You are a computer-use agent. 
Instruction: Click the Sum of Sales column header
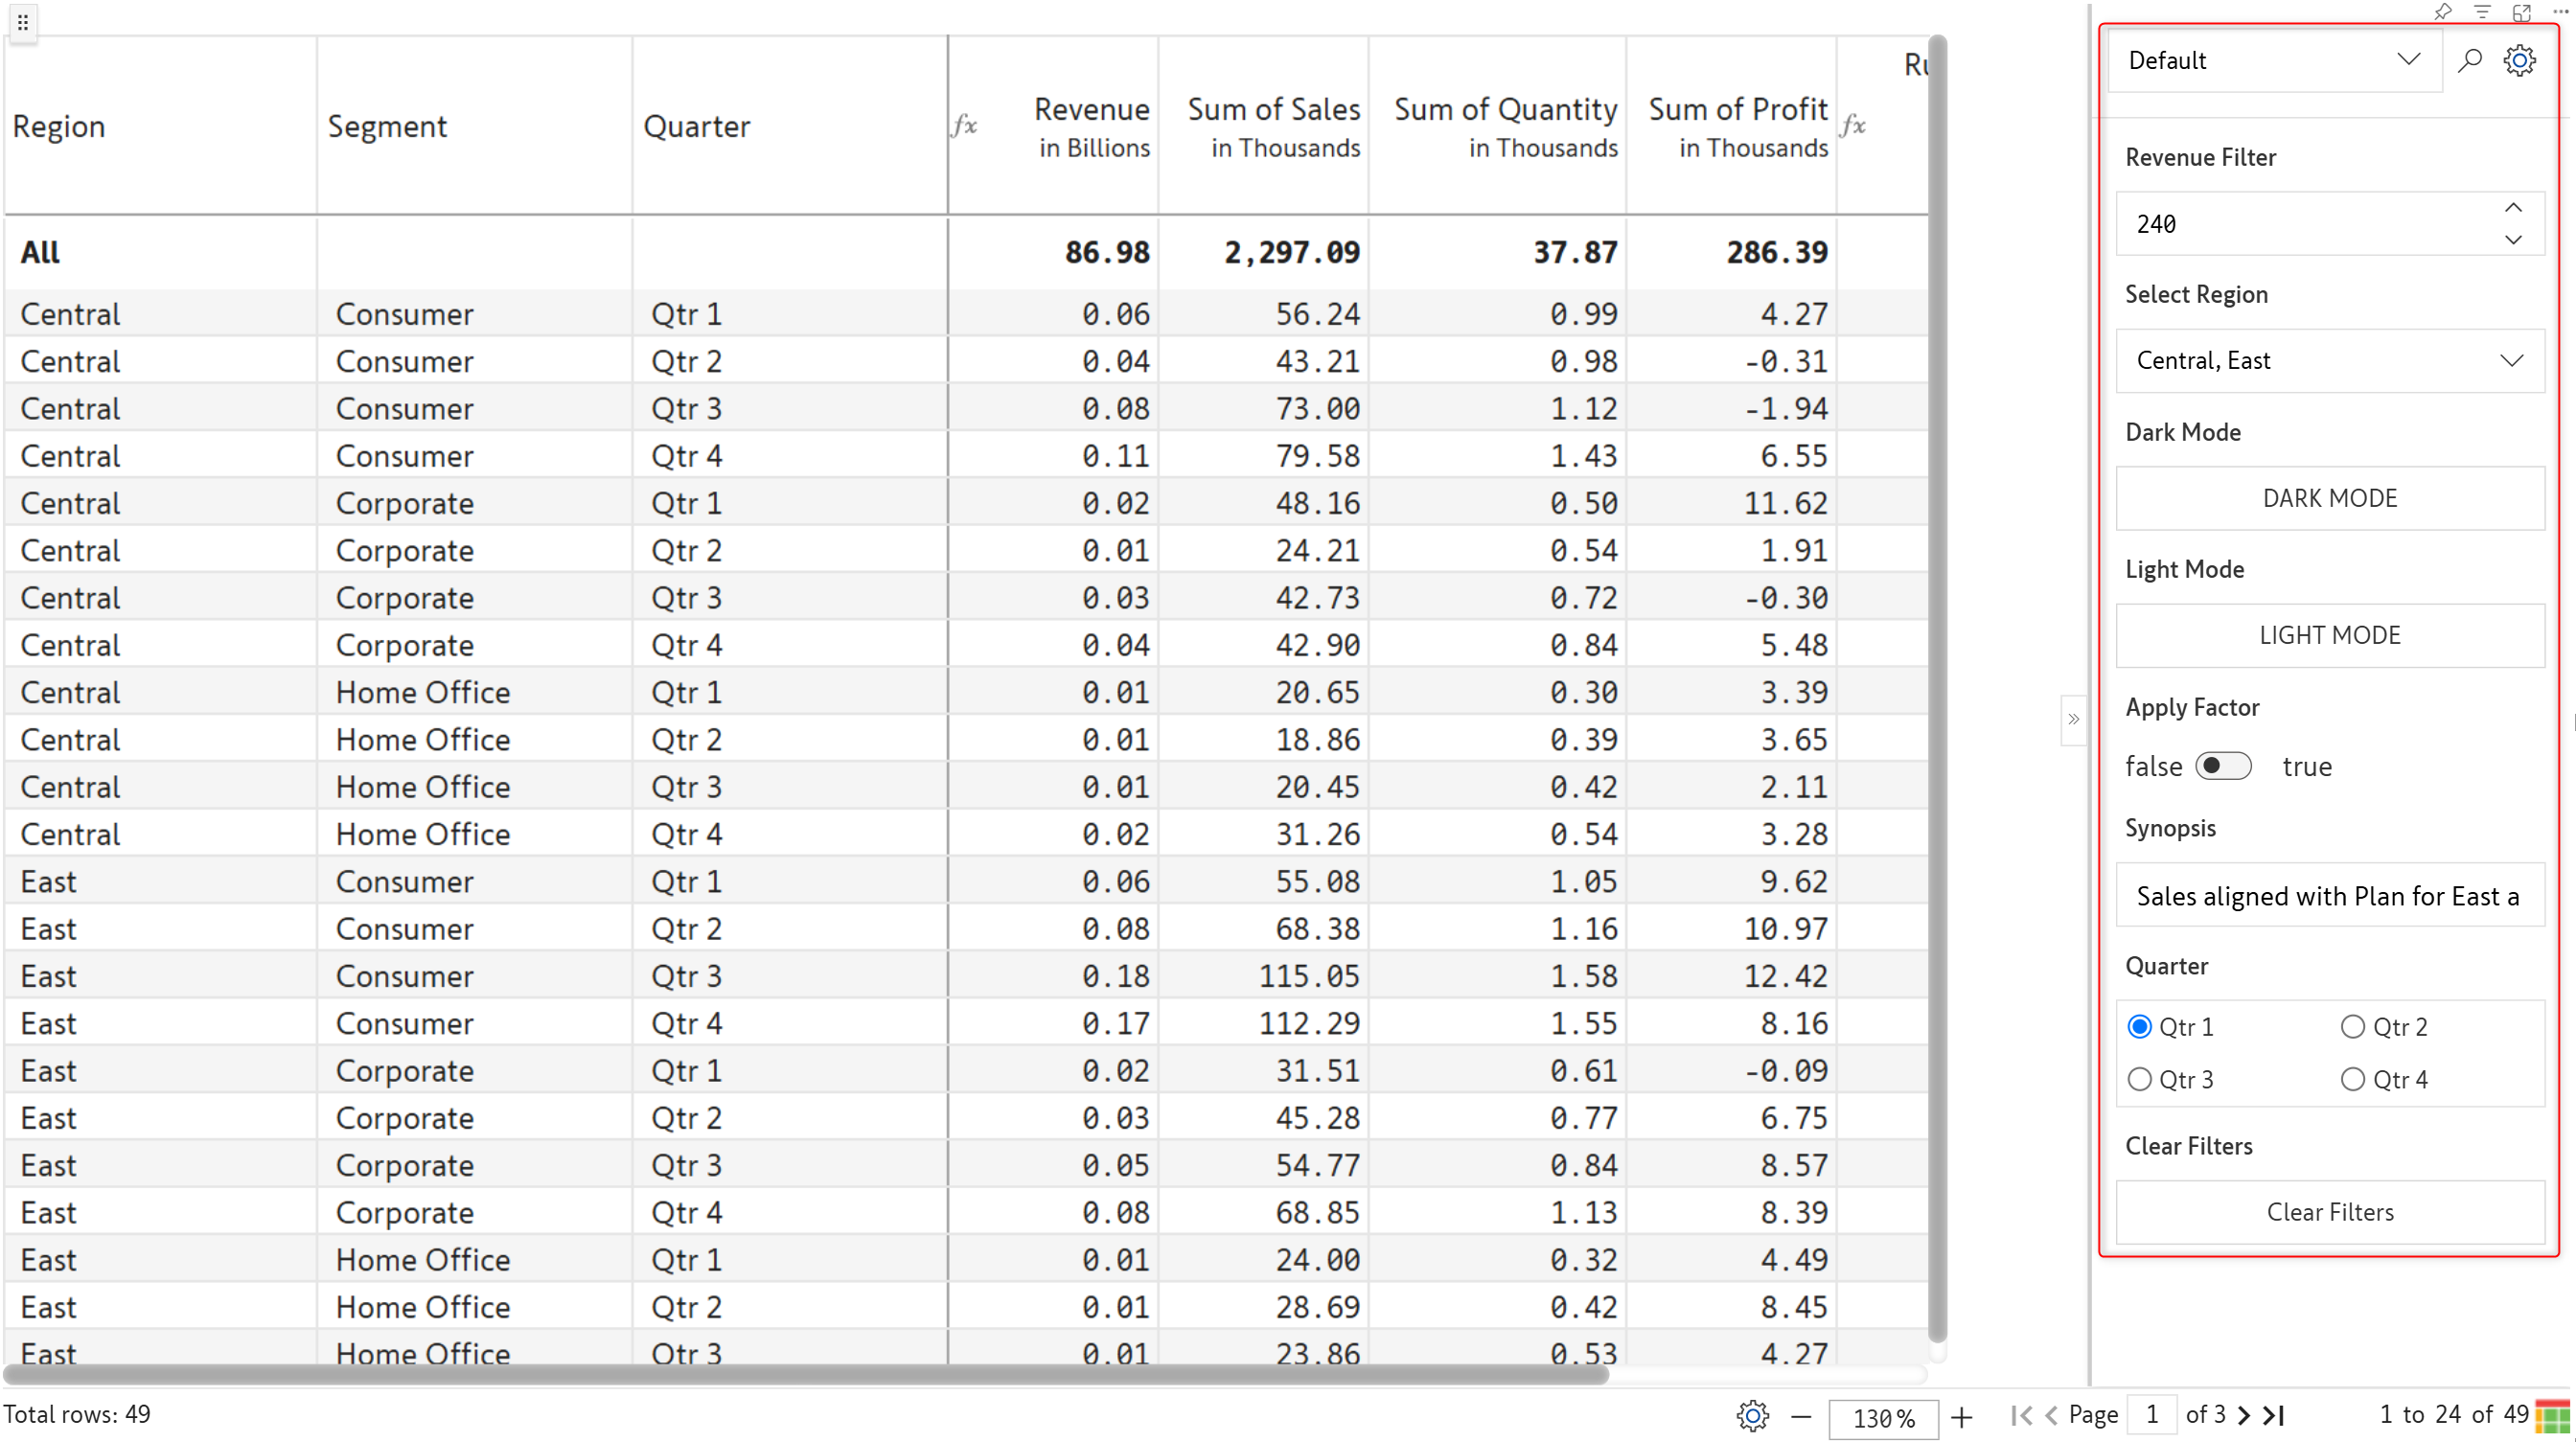click(x=1273, y=125)
